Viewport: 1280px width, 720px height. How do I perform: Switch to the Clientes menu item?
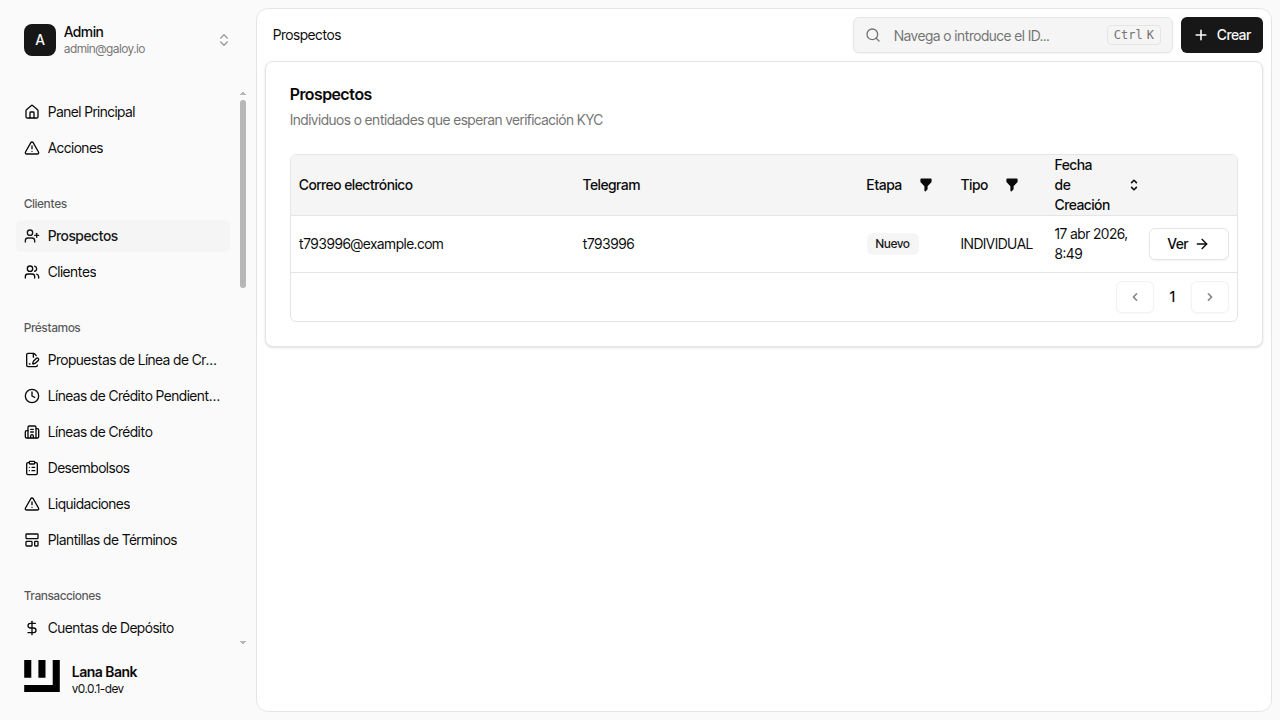point(72,271)
